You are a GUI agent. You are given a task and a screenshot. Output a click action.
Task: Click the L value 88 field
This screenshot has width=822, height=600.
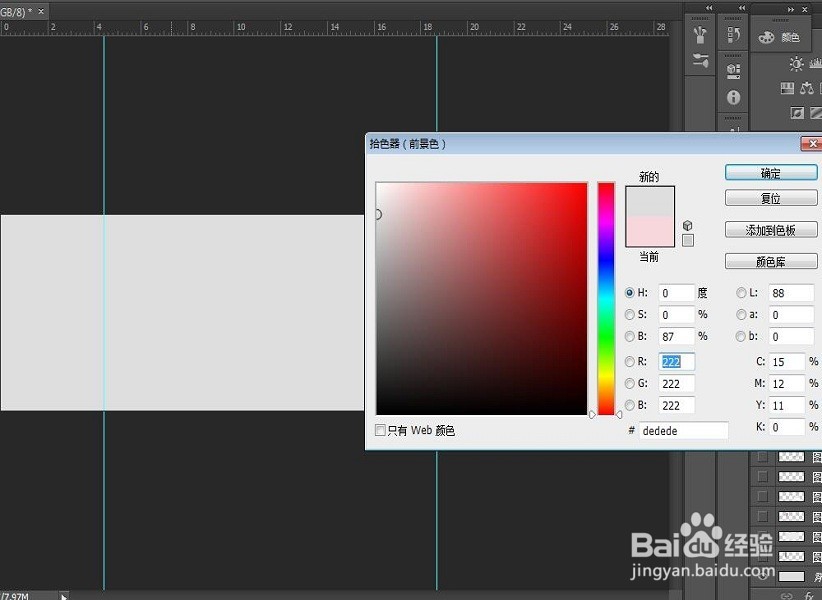tap(791, 293)
